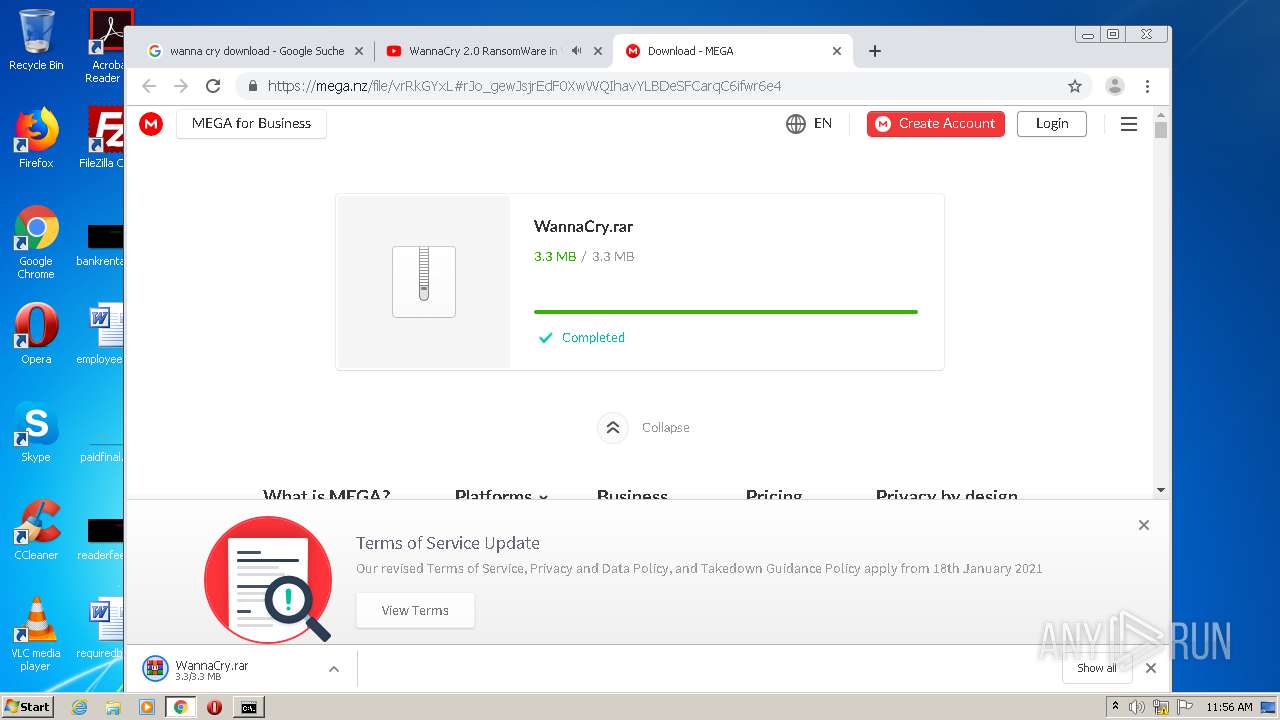Click the View Terms button
The image size is (1280, 720).
point(415,610)
